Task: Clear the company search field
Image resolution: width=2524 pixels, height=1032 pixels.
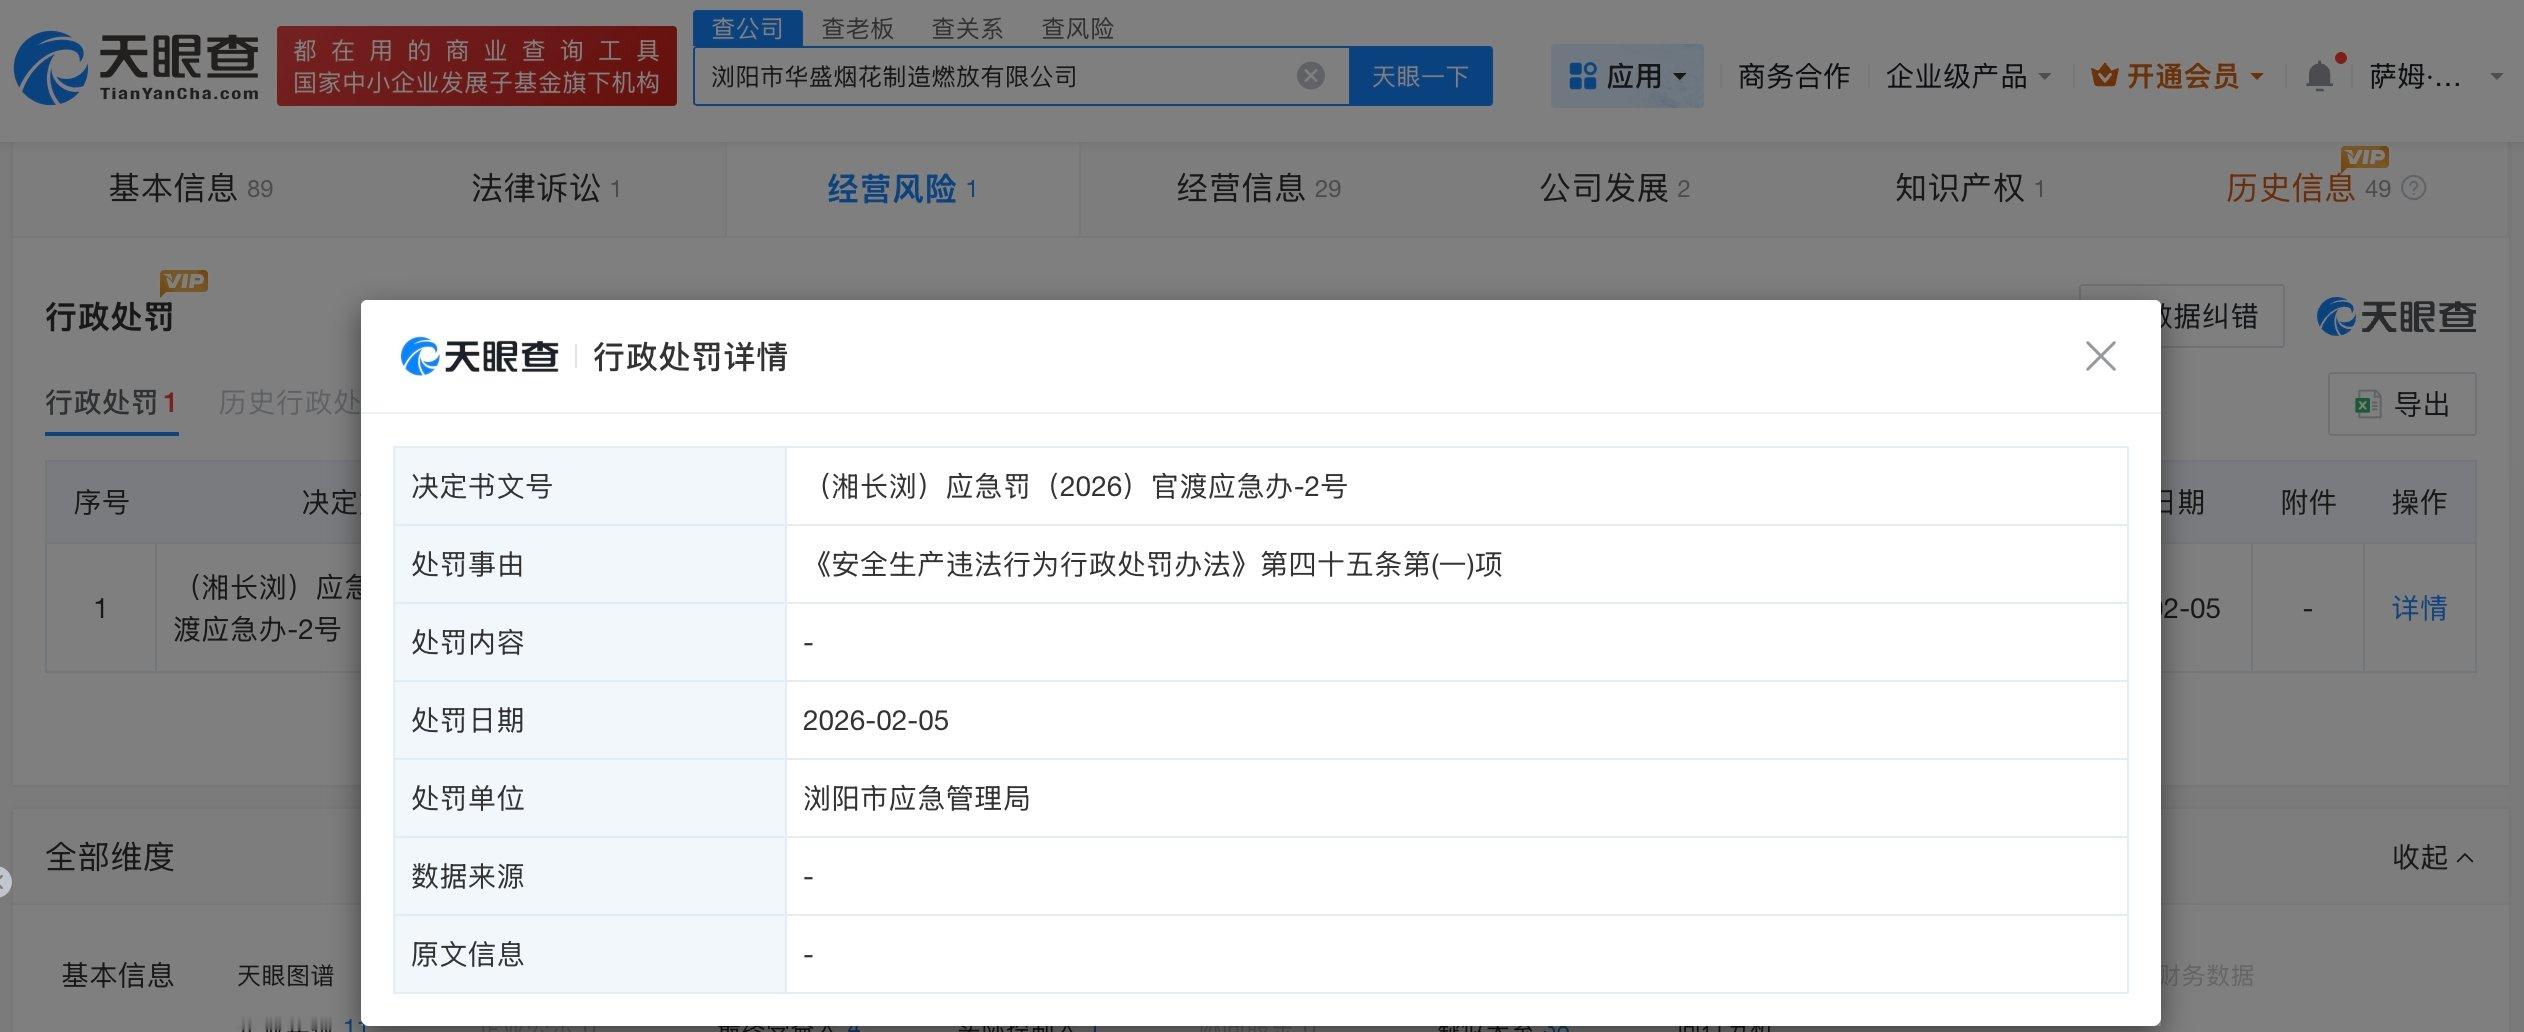Action: (1310, 76)
